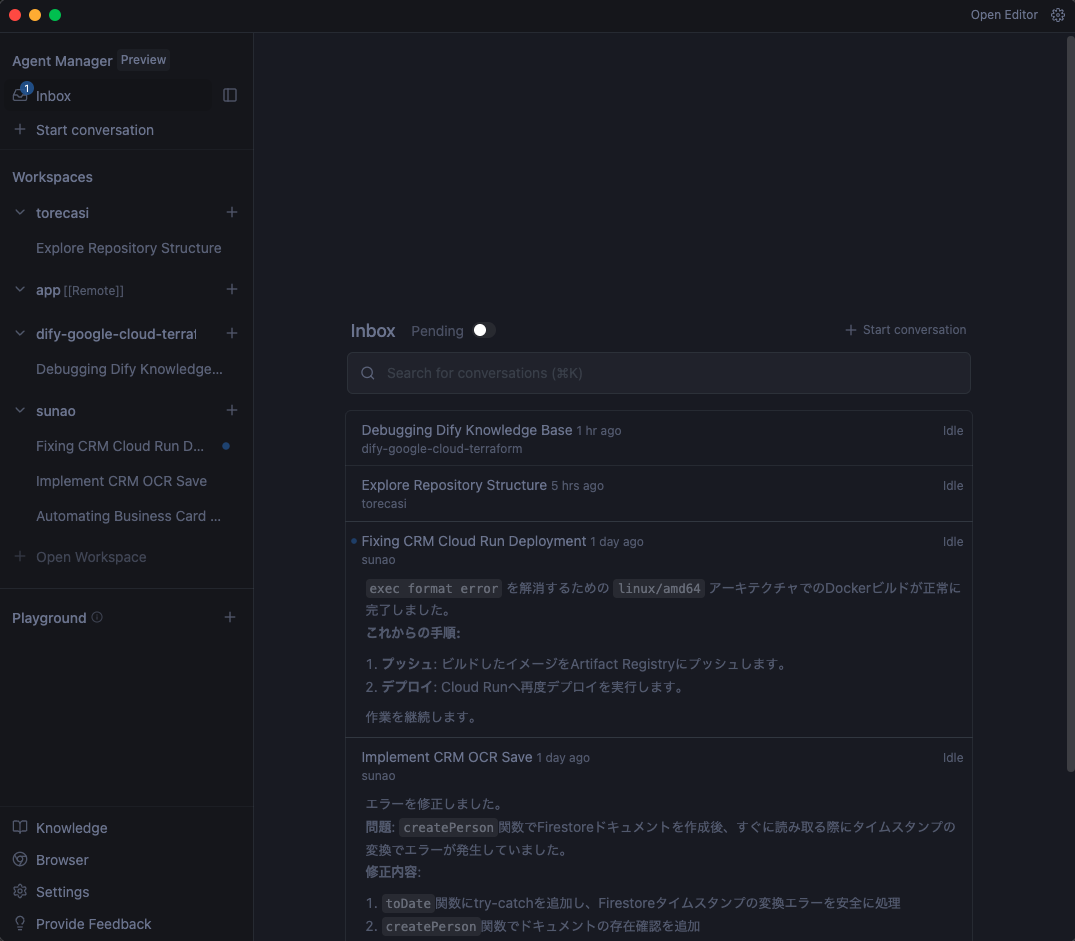Select Implement CRM OCR Save in sidebar
This screenshot has width=1075, height=941.
coord(121,481)
